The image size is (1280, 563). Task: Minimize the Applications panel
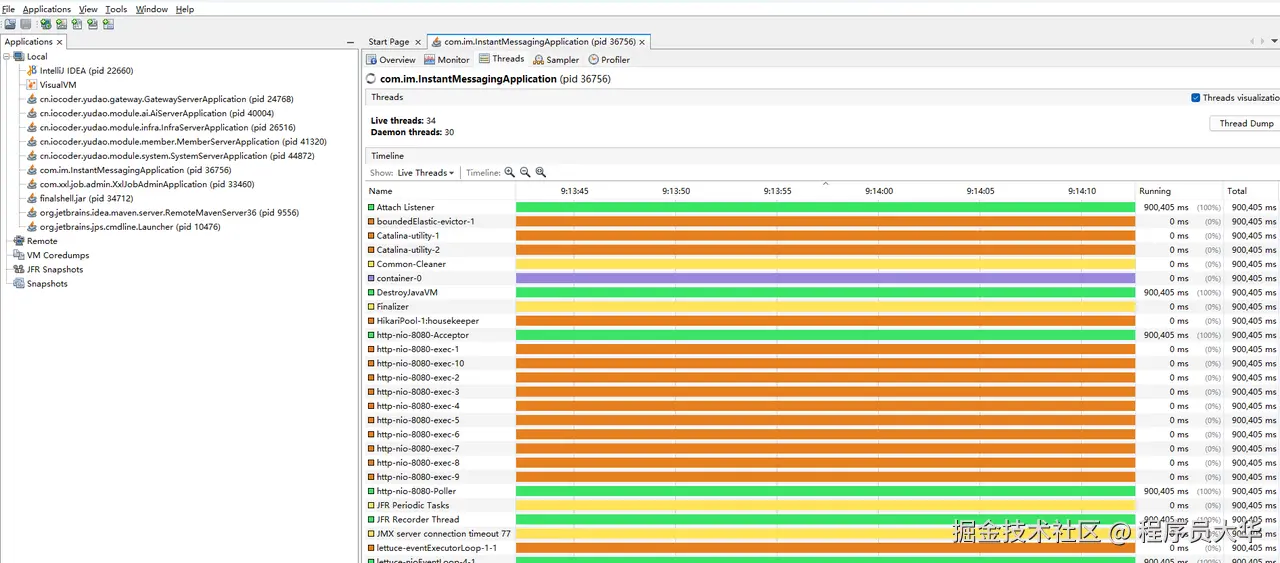coord(351,42)
